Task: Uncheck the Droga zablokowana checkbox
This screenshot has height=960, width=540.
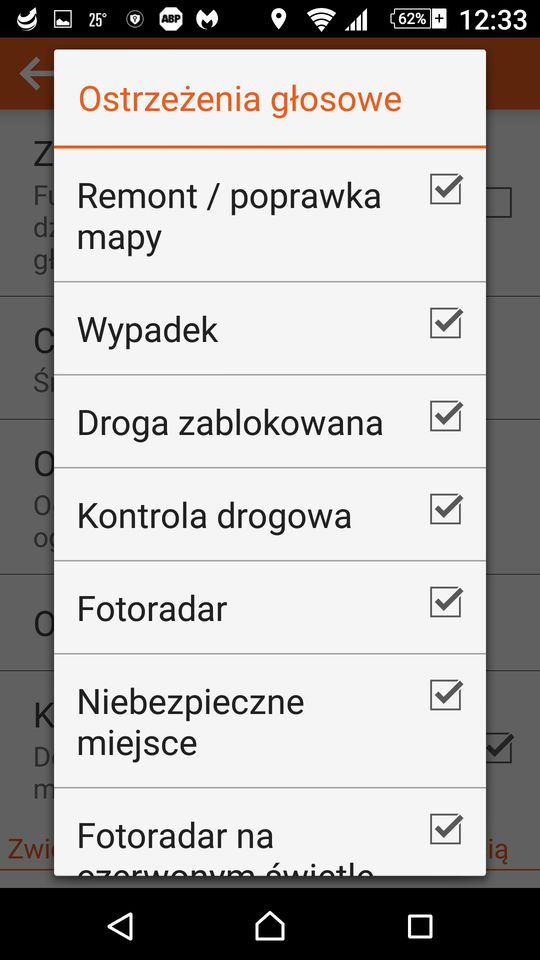Action: click(x=446, y=416)
